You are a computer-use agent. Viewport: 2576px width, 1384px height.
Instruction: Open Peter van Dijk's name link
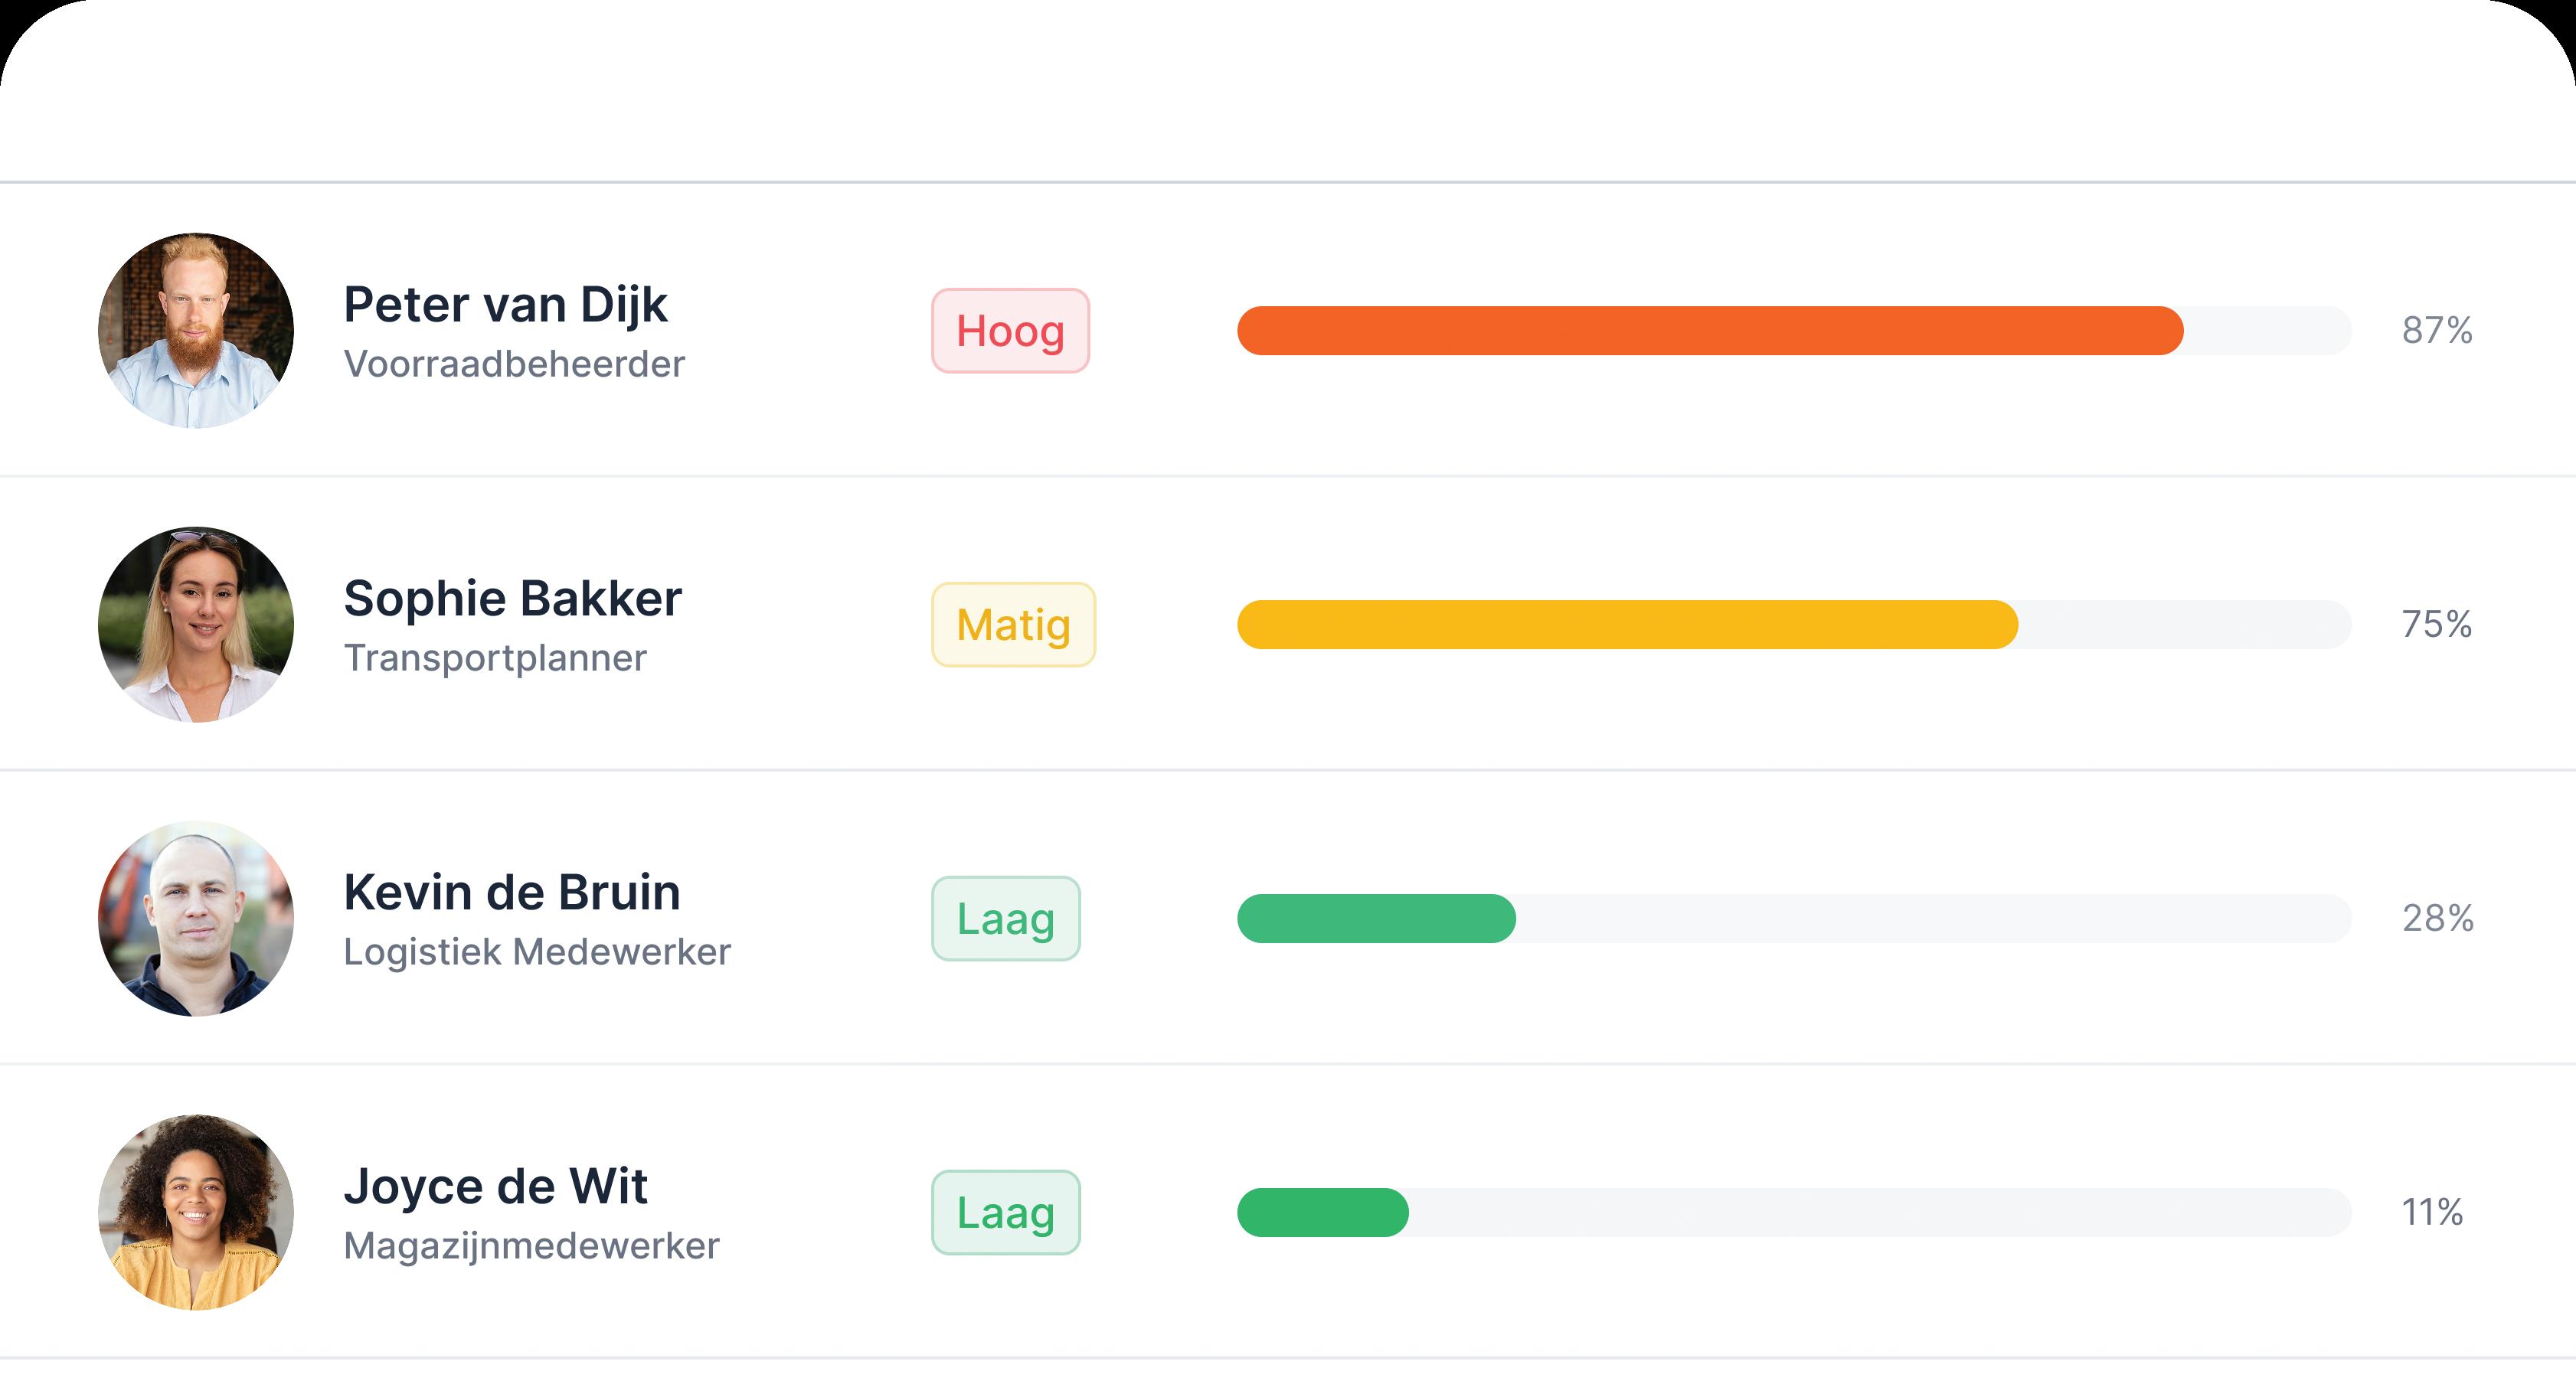505,305
